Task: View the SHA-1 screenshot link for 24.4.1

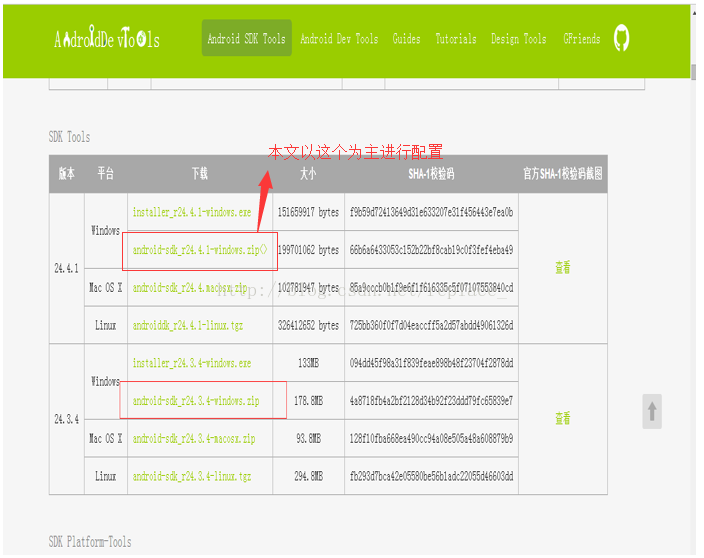Action: coord(563,268)
